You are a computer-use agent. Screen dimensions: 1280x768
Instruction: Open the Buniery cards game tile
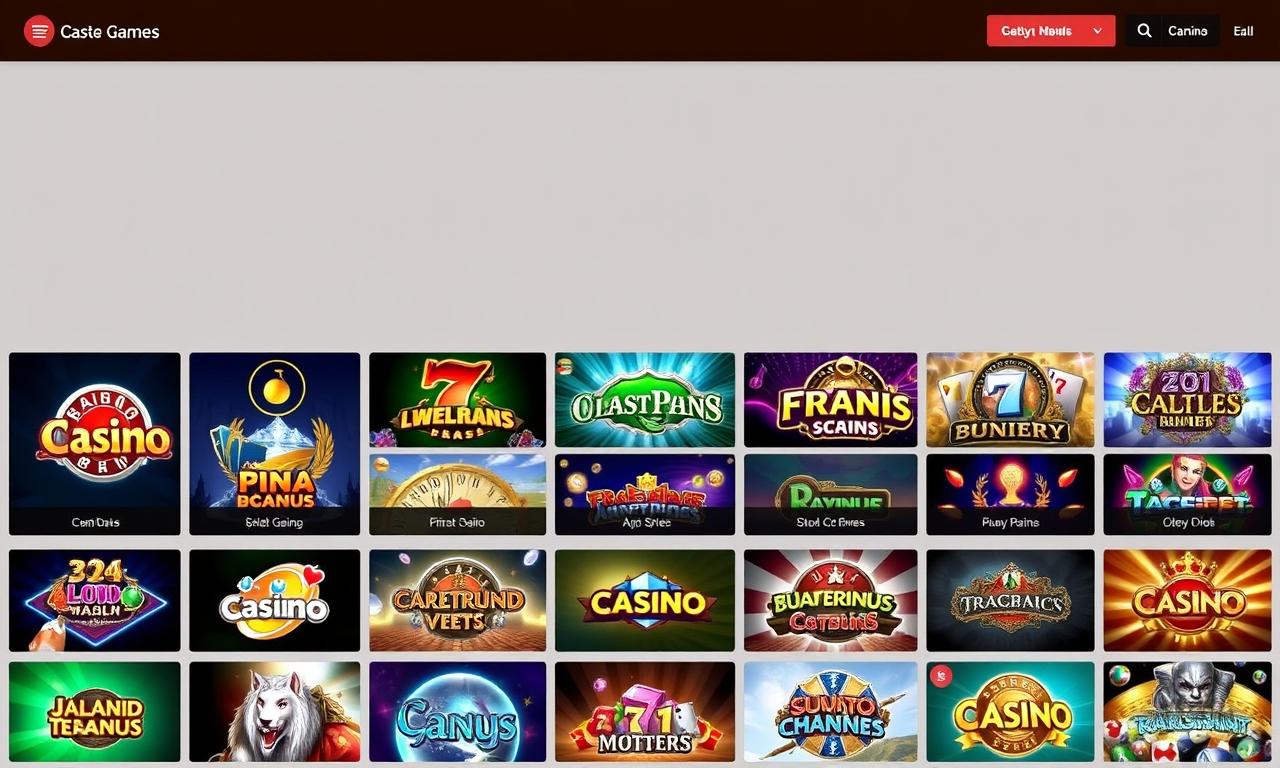(x=1011, y=399)
